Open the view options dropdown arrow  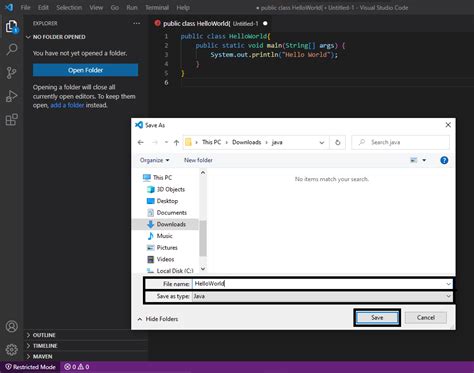(x=424, y=160)
